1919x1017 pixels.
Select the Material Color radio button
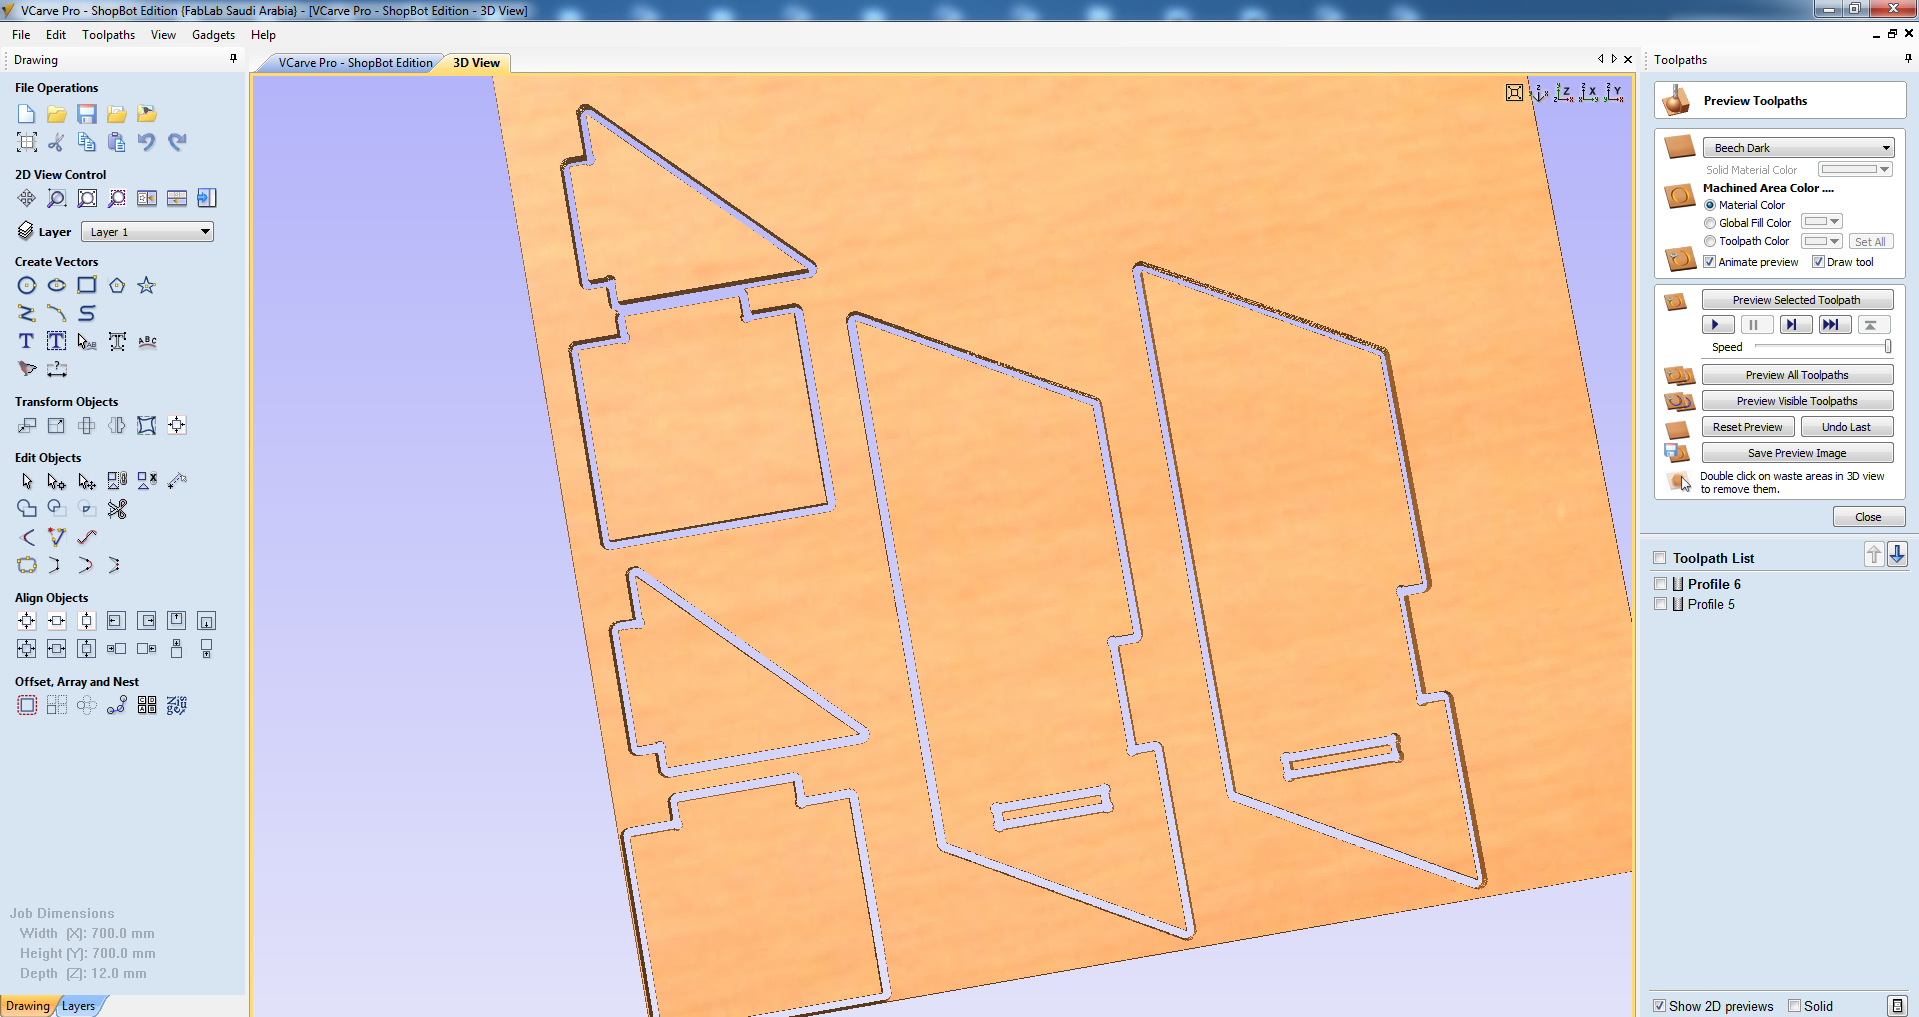tap(1710, 205)
